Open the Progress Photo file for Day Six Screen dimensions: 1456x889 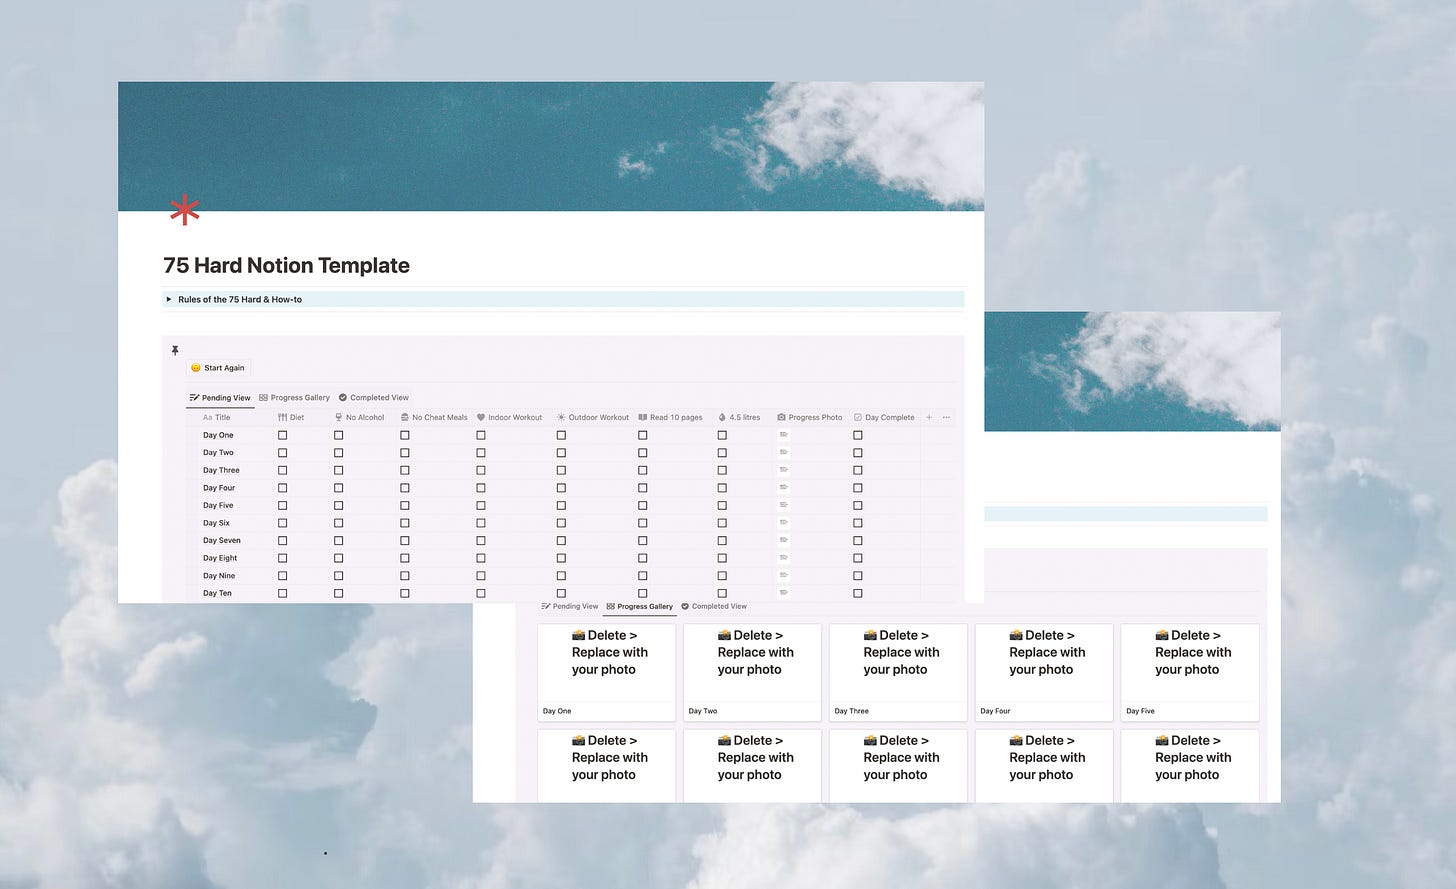pyautogui.click(x=784, y=523)
